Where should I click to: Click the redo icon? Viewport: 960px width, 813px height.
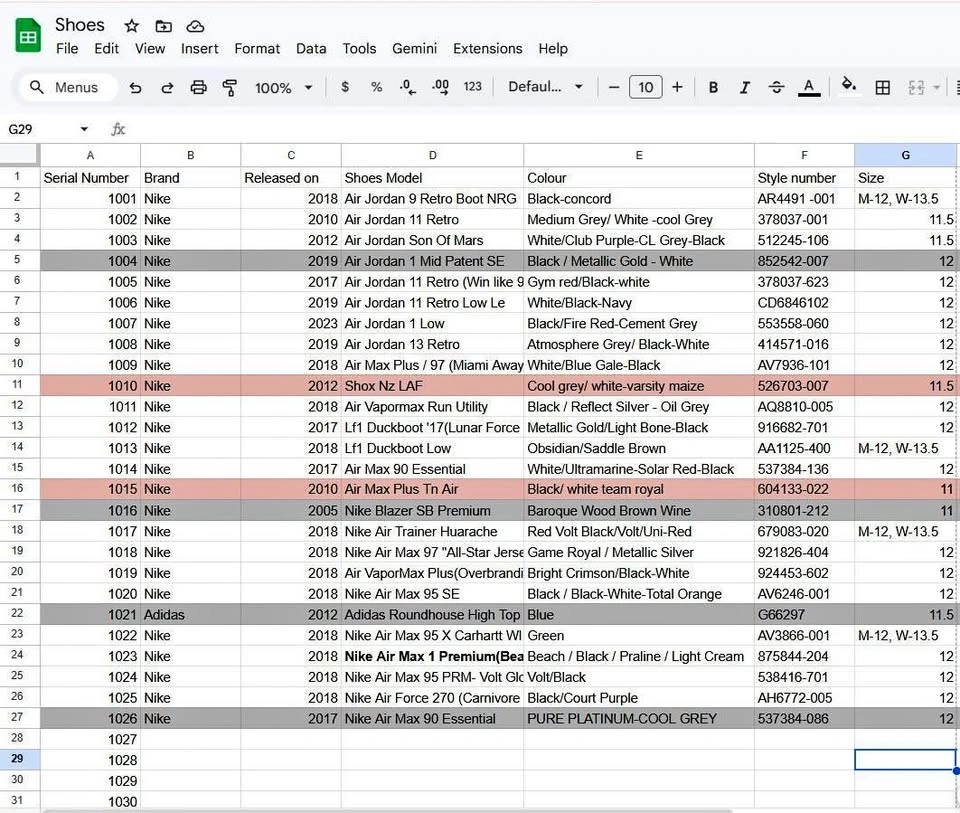167,88
